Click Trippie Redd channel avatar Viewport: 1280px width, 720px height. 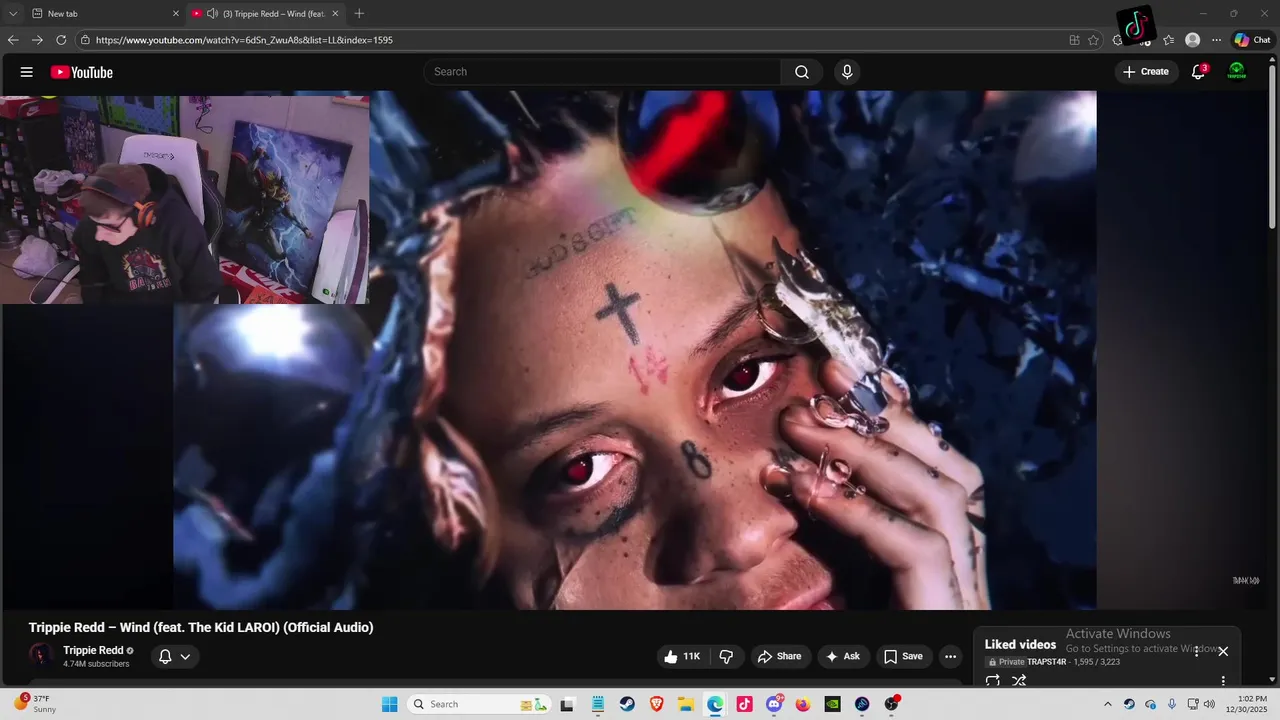41,656
